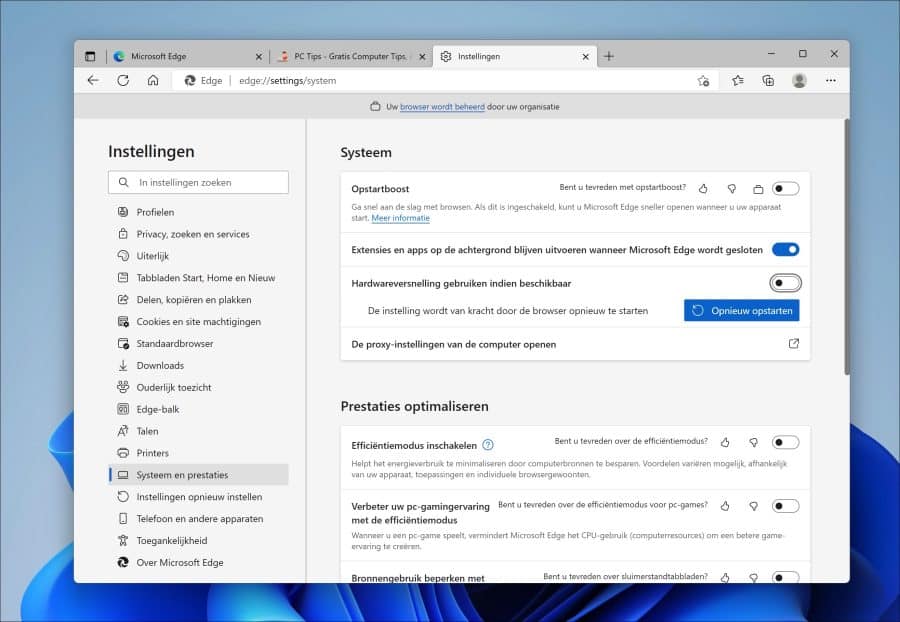Enable Efficiëntiemodus inschakelen switch
Image resolution: width=900 pixels, height=622 pixels.
(785, 442)
